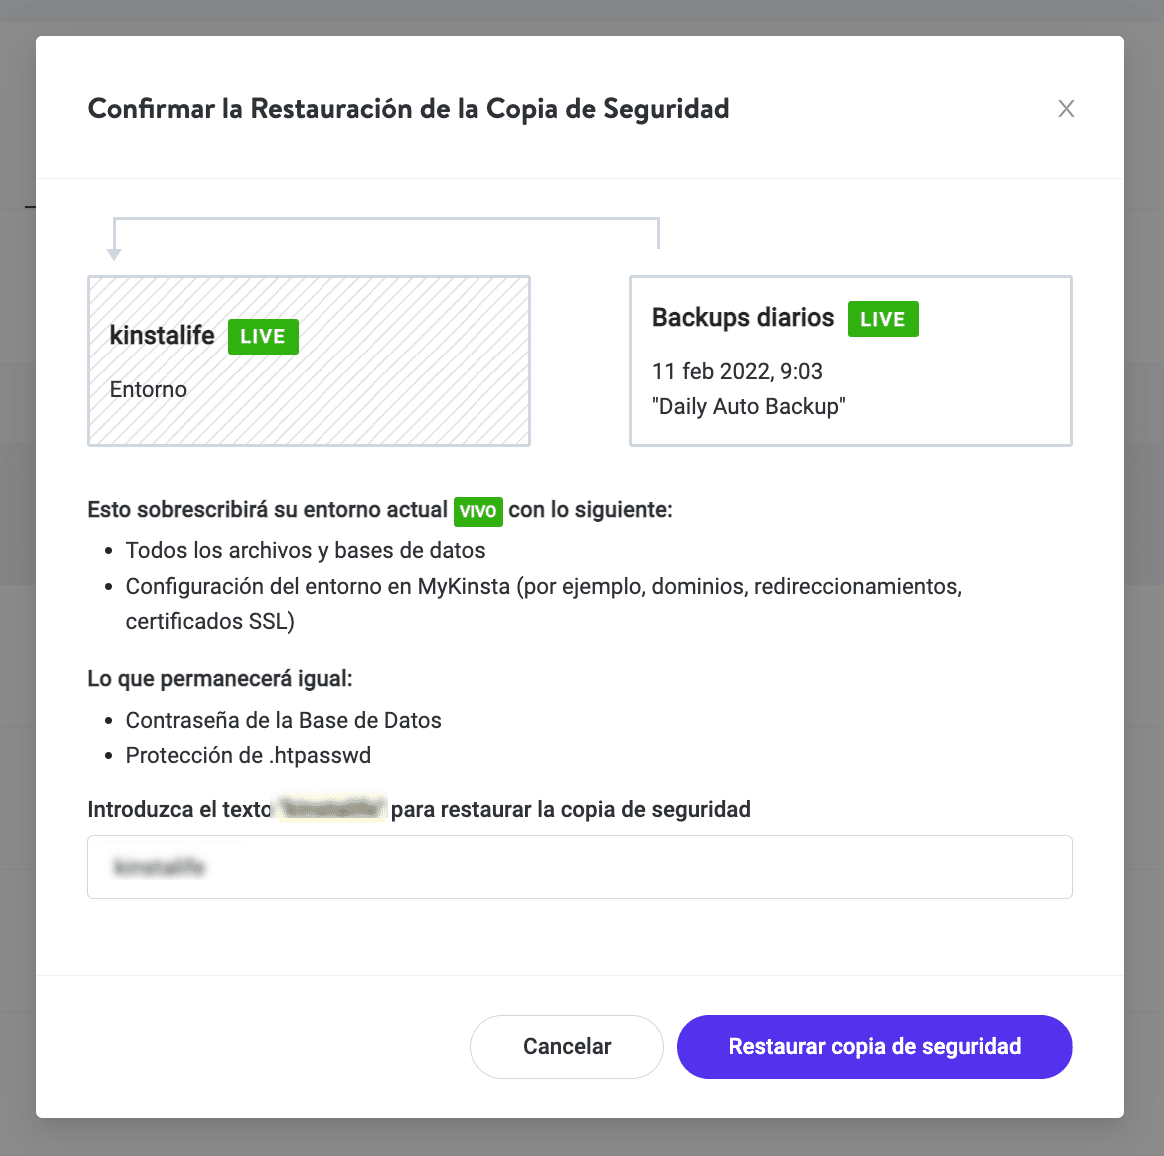Click the LIVE badge beside Backups diarios
Image resolution: width=1164 pixels, height=1156 pixels.
click(x=883, y=319)
